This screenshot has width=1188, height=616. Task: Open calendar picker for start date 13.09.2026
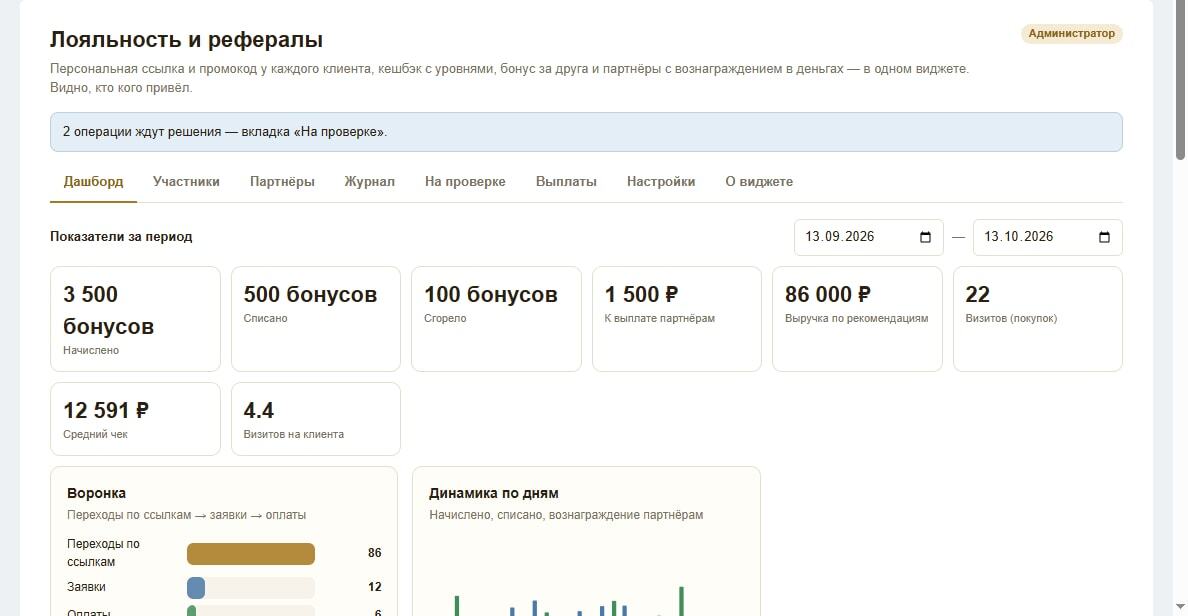click(925, 237)
